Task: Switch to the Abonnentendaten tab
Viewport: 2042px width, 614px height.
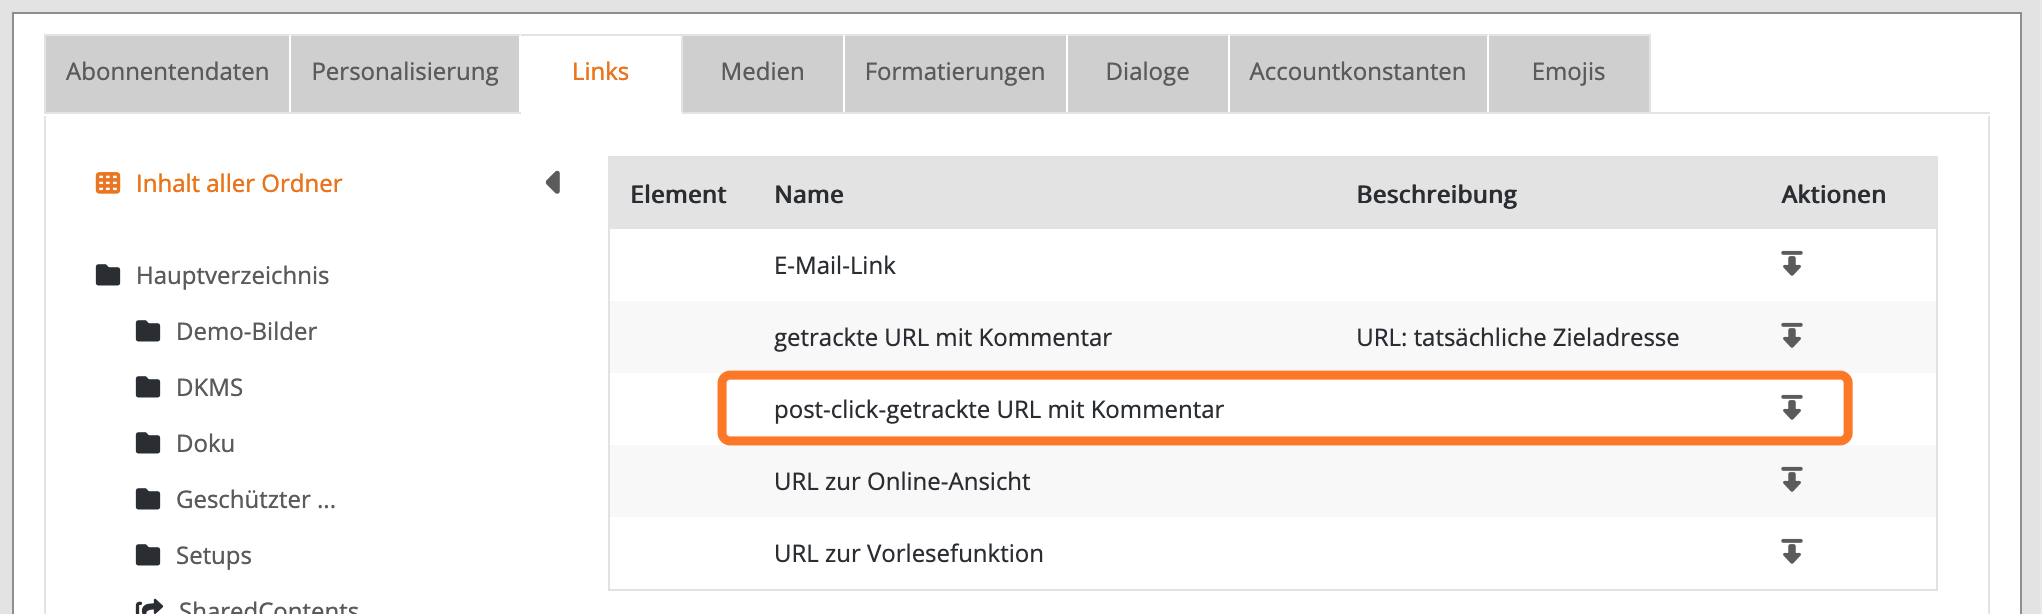Action: point(167,72)
